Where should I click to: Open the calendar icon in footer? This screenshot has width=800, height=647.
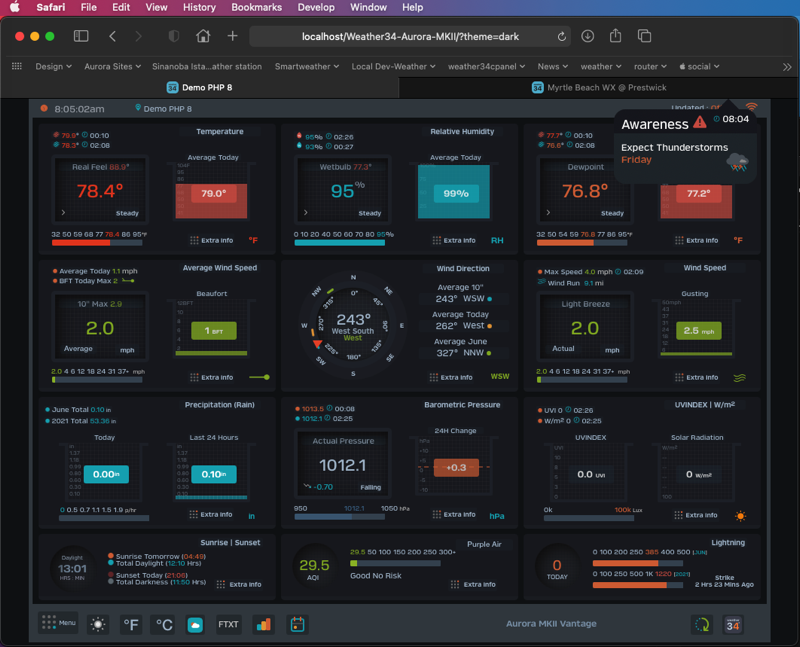[x=297, y=625]
